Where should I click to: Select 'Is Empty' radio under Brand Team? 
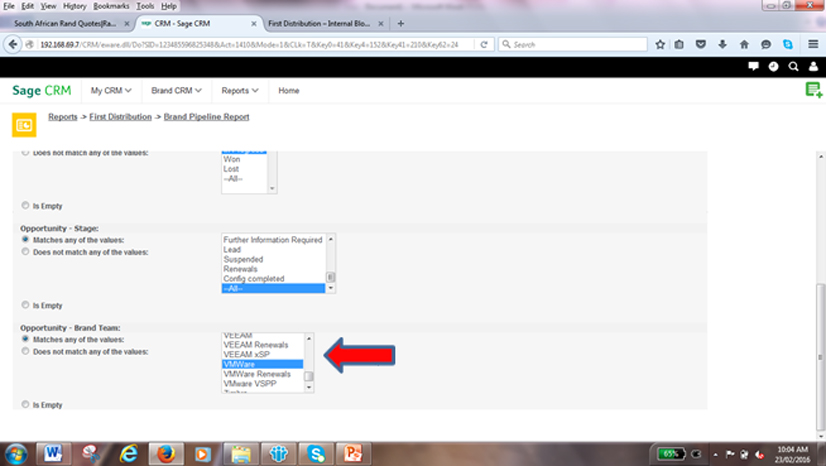(25, 404)
